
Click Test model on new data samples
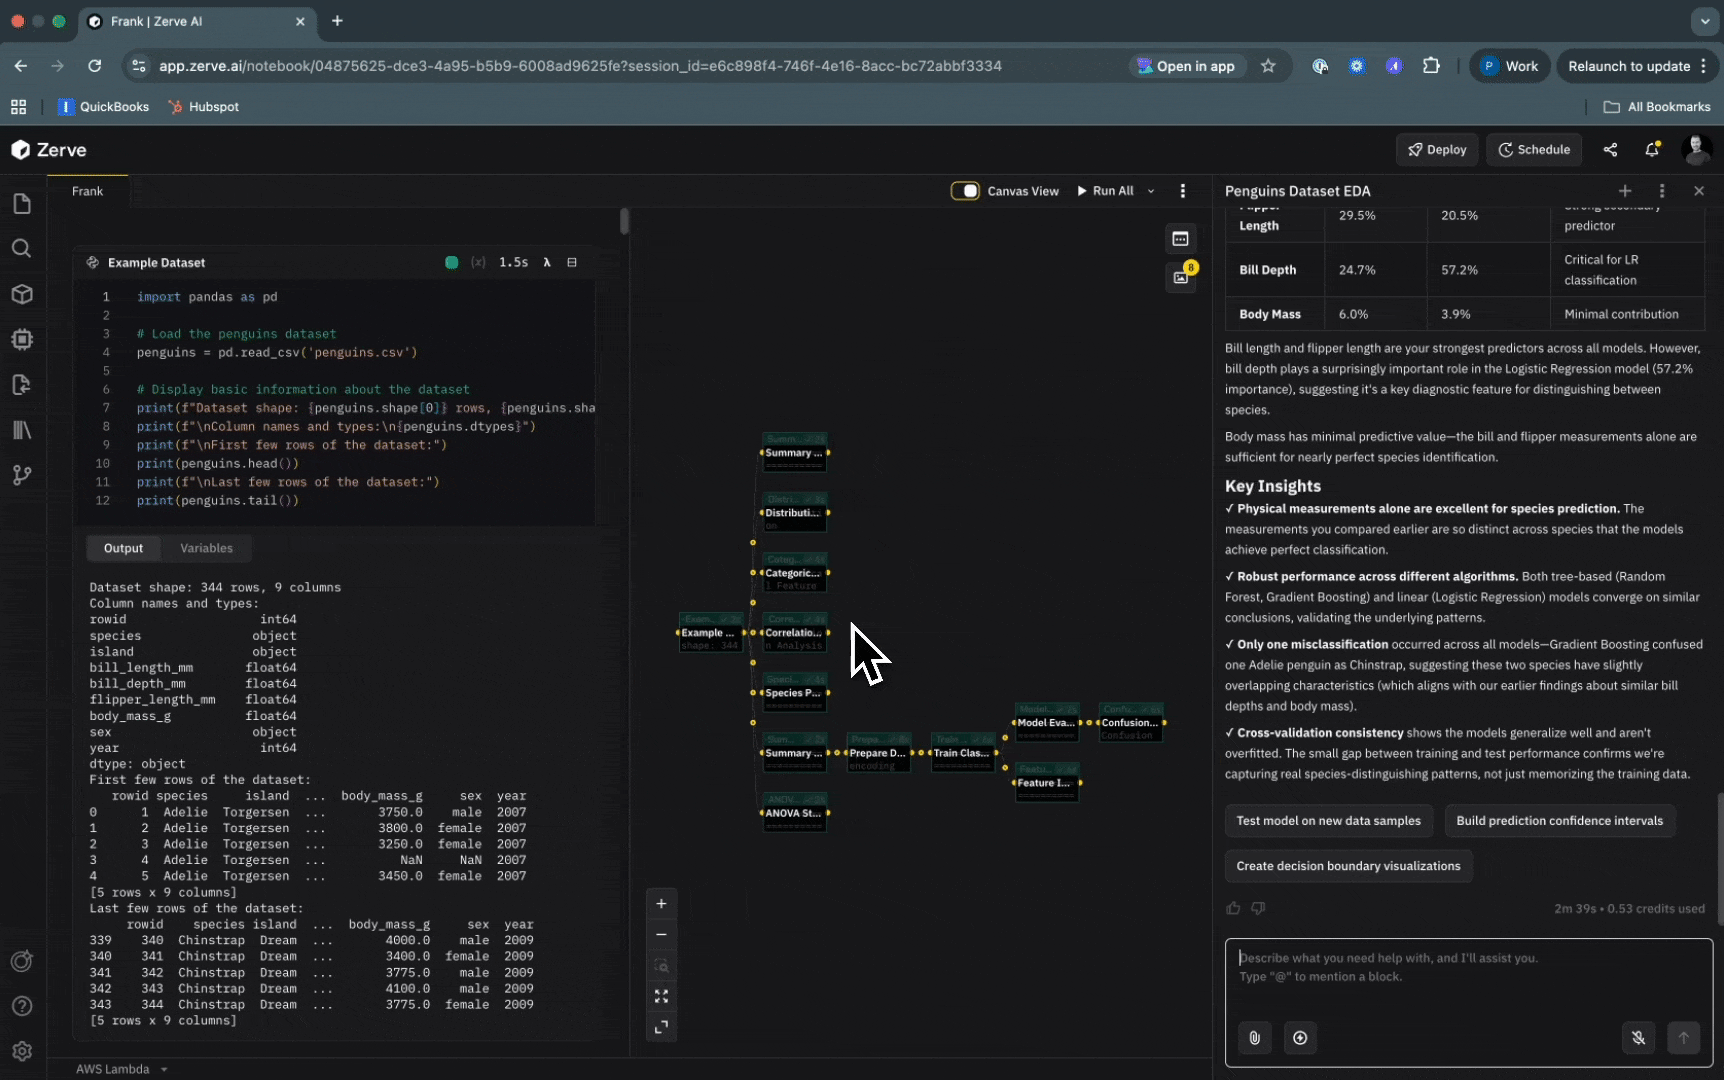point(1328,821)
